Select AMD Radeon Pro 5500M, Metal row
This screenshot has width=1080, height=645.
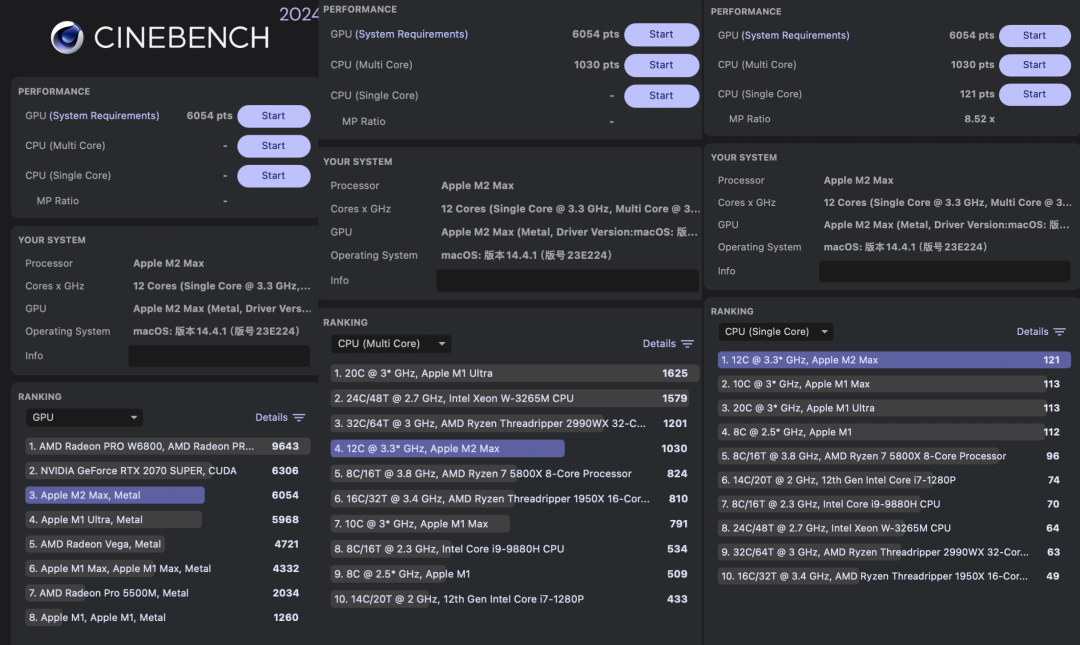pyautogui.click(x=167, y=593)
